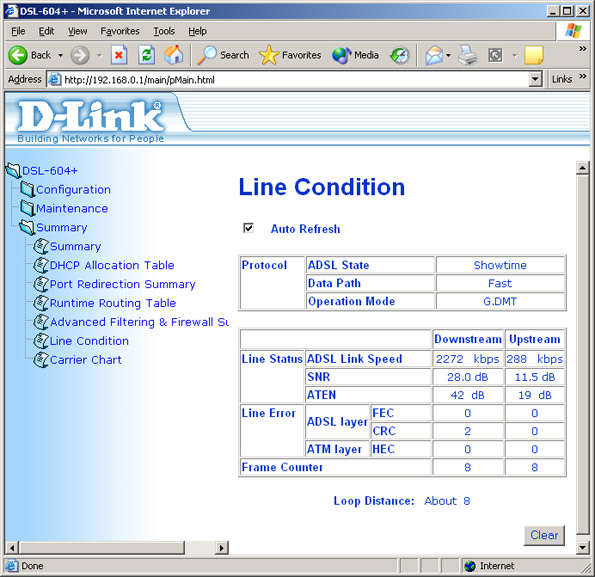Click the Clear button

click(x=544, y=535)
